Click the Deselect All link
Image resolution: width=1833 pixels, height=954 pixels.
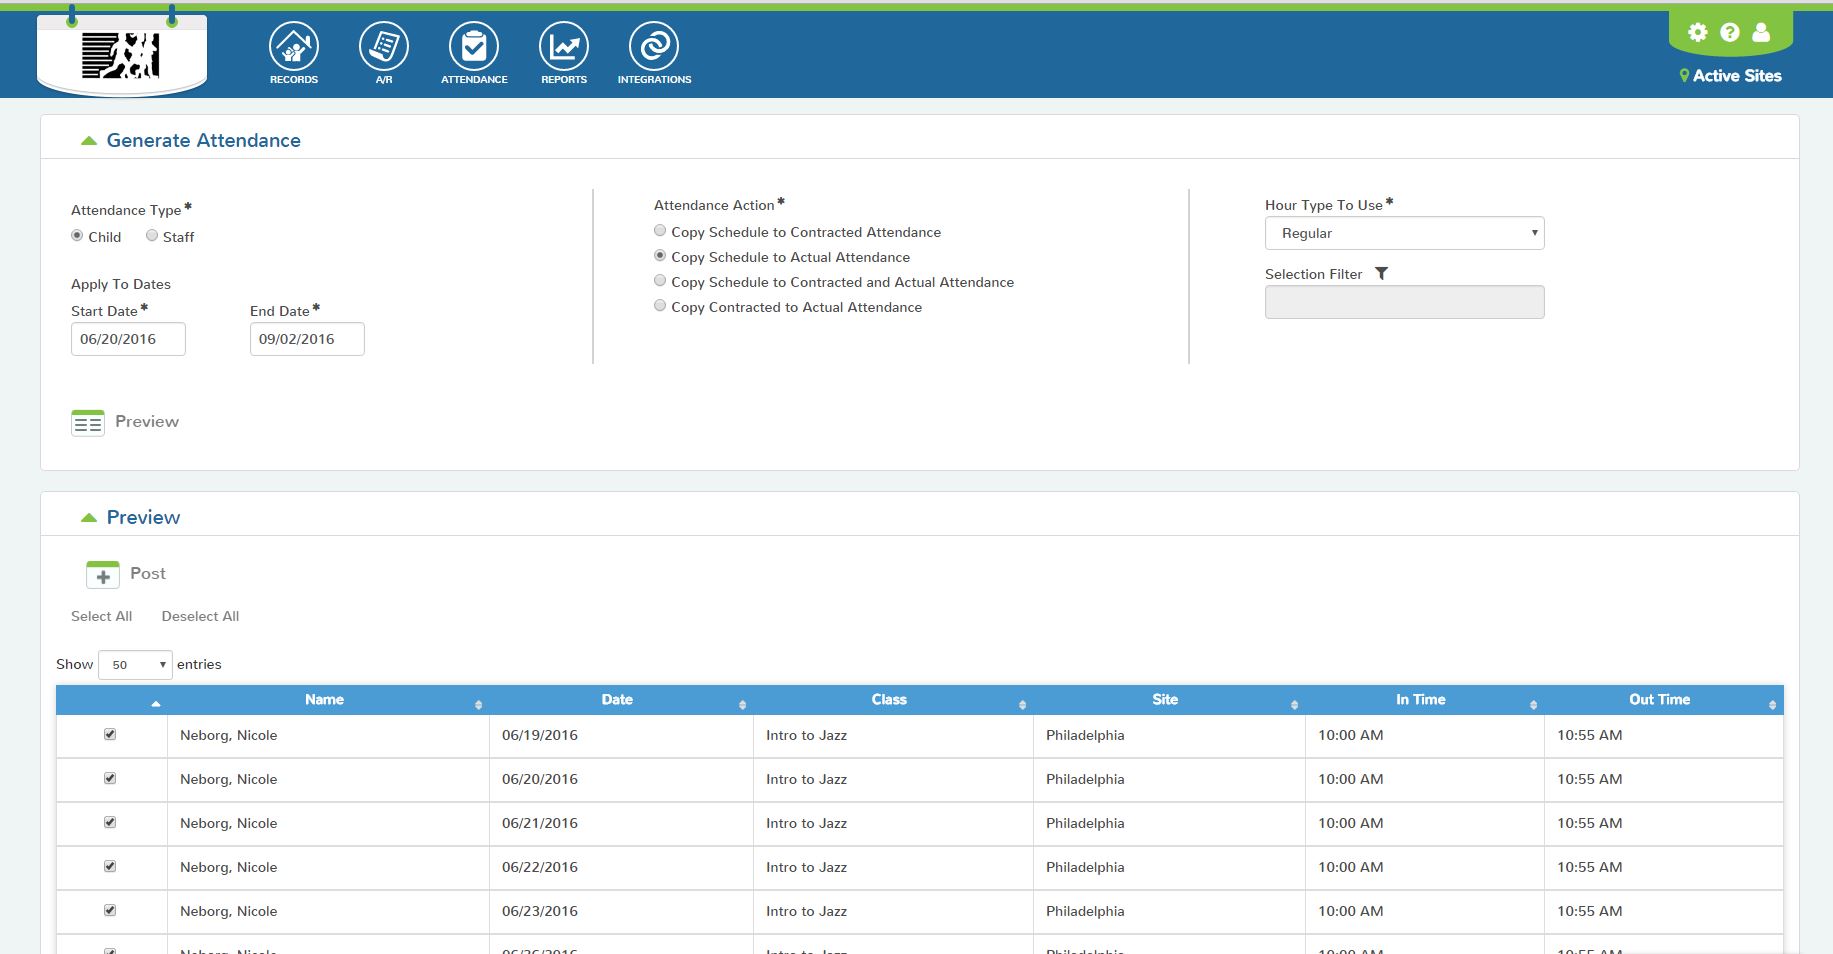(x=200, y=616)
